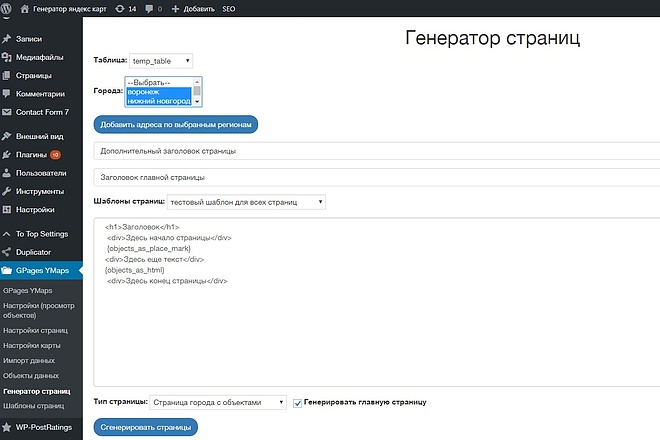Select --Выбрать-- in the cities list
660x440 pixels.
coord(159,83)
